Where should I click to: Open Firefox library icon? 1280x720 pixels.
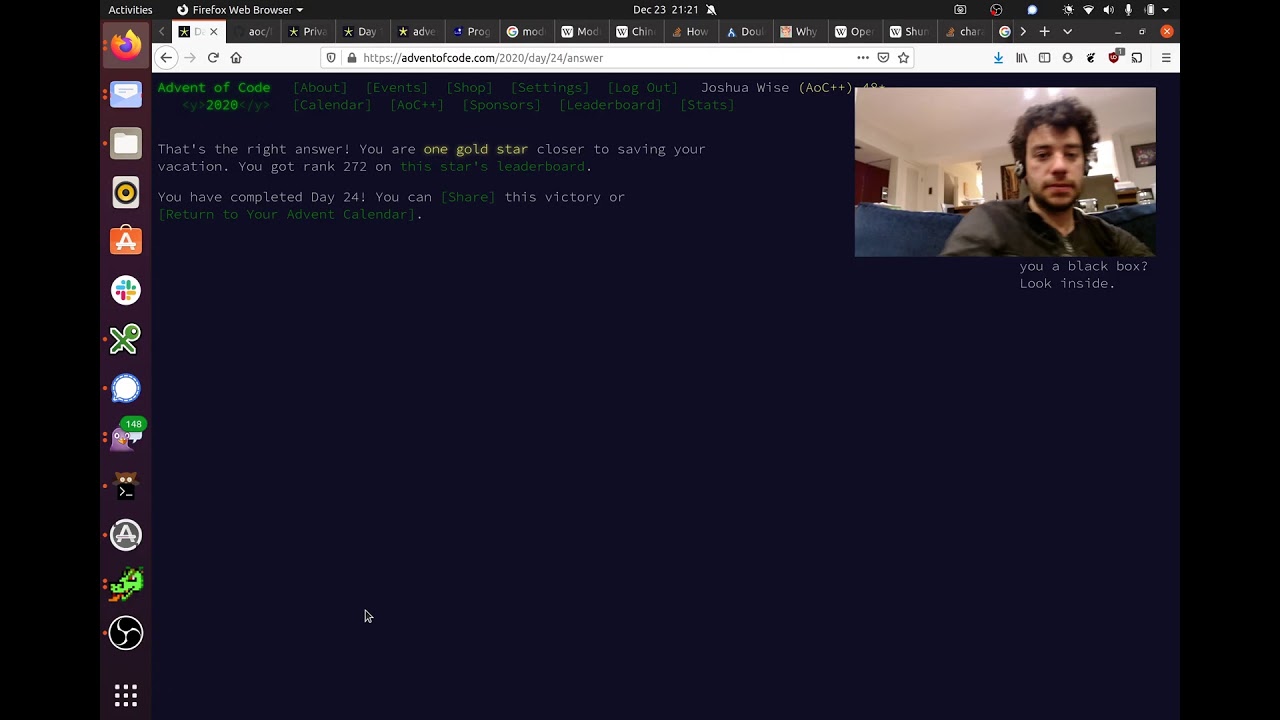1021,58
